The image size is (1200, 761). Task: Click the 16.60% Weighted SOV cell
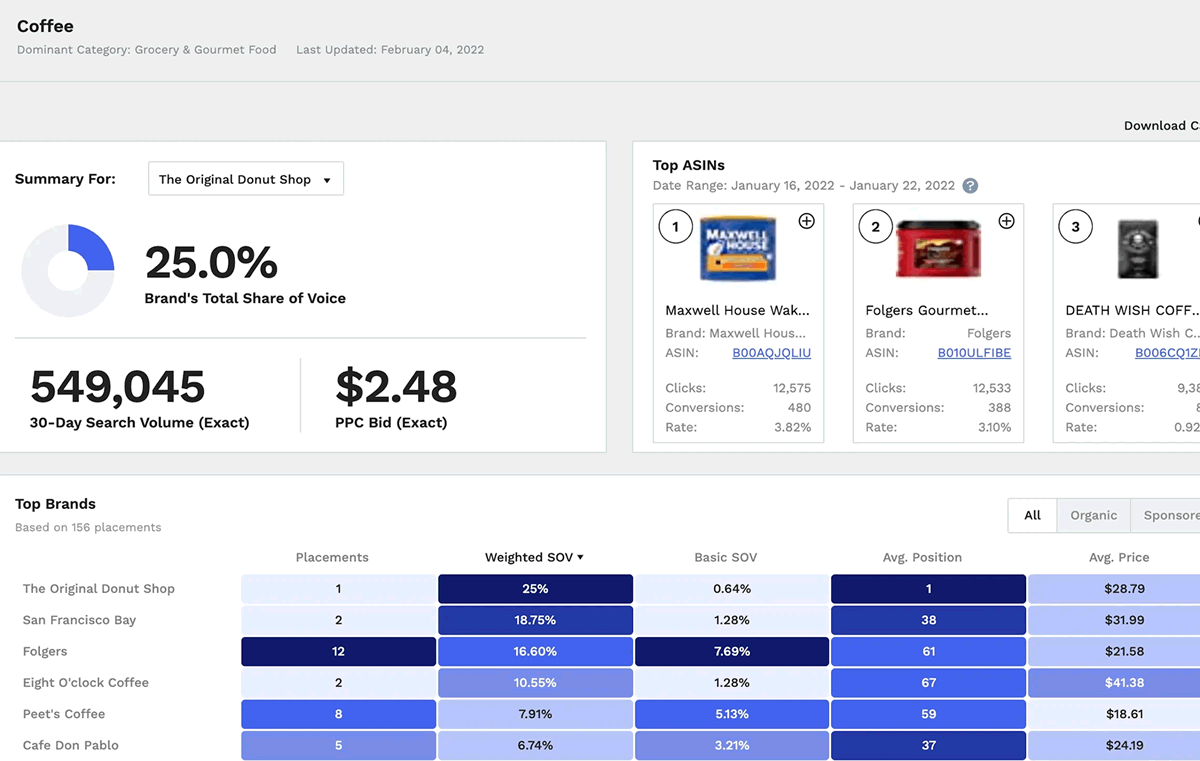pyautogui.click(x=535, y=651)
